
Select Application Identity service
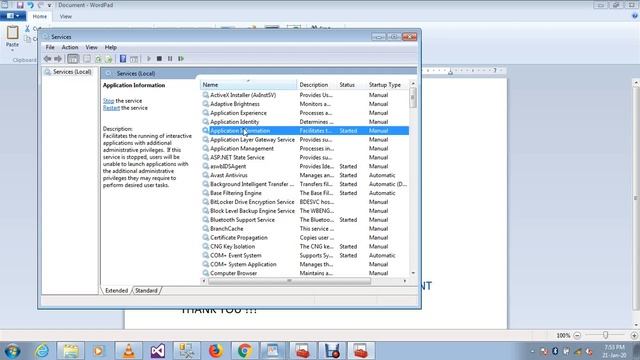(x=305, y=122)
